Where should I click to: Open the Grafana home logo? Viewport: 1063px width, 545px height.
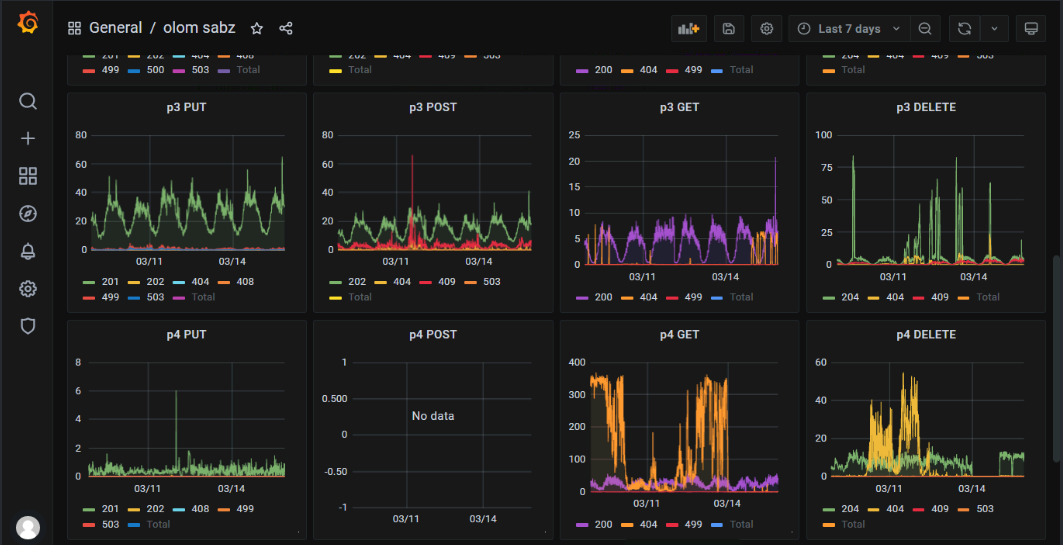(28, 24)
